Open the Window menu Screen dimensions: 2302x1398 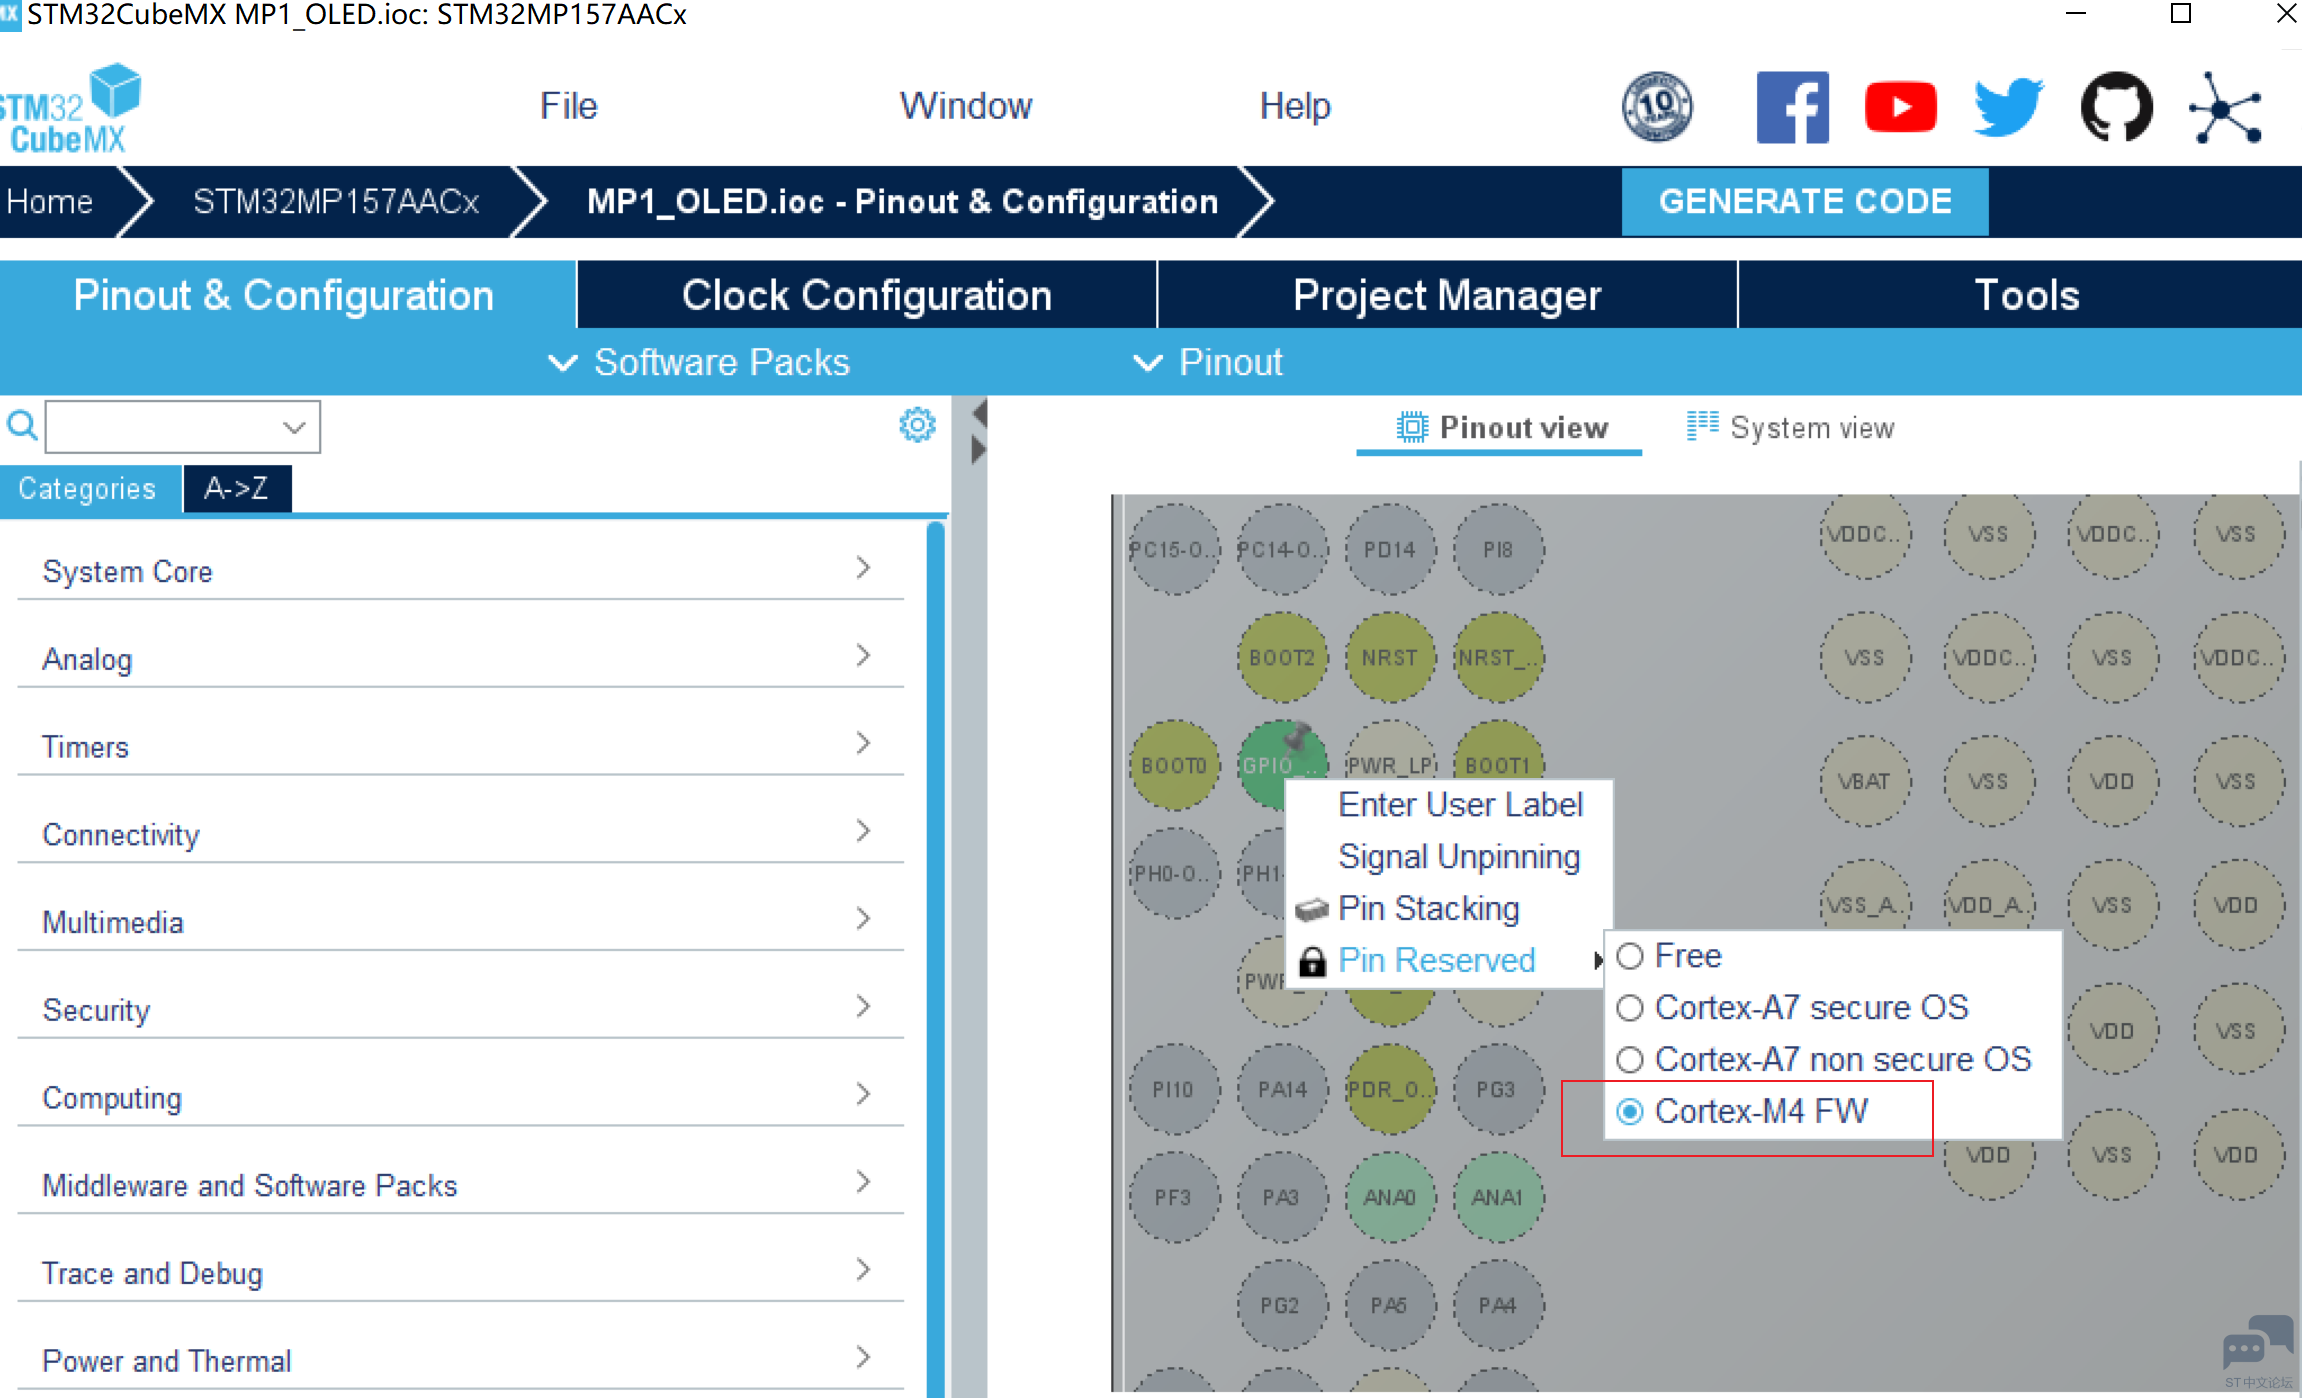pyautogui.click(x=965, y=106)
